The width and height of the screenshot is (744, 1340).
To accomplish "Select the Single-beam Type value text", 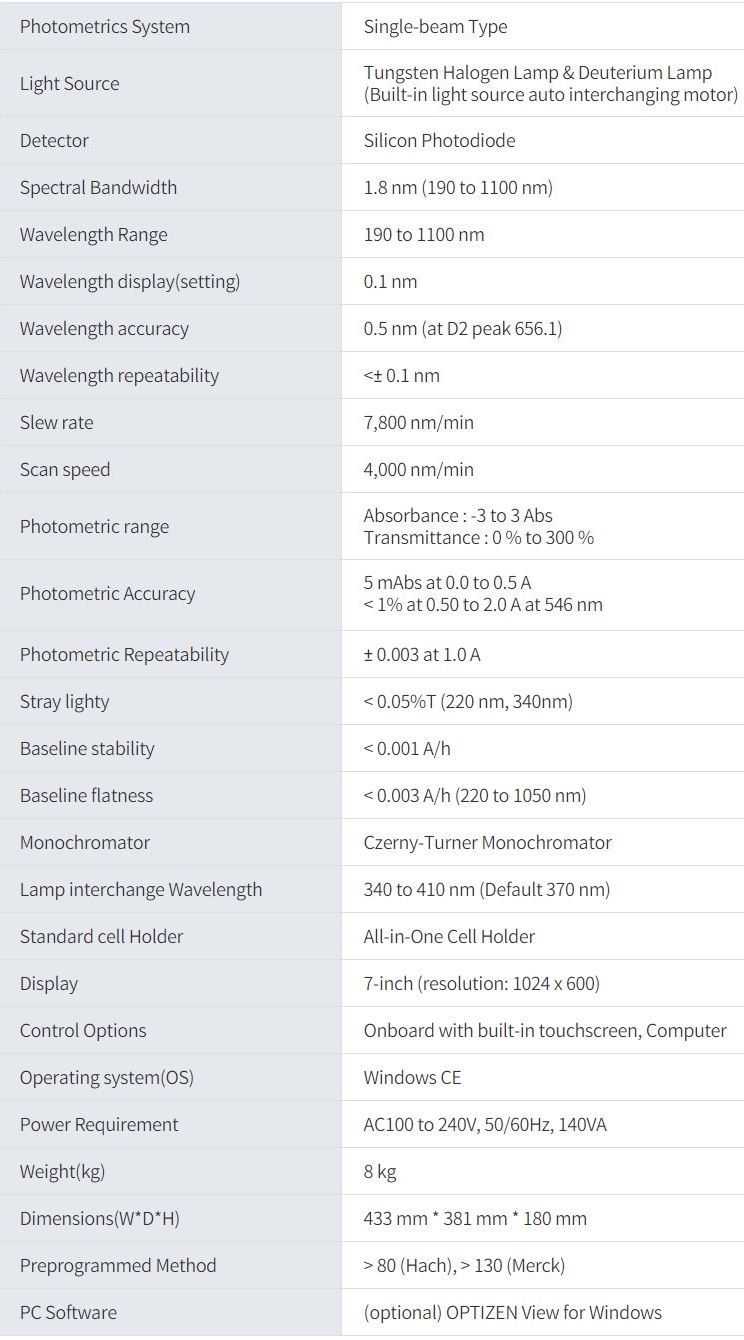I will tap(435, 27).
